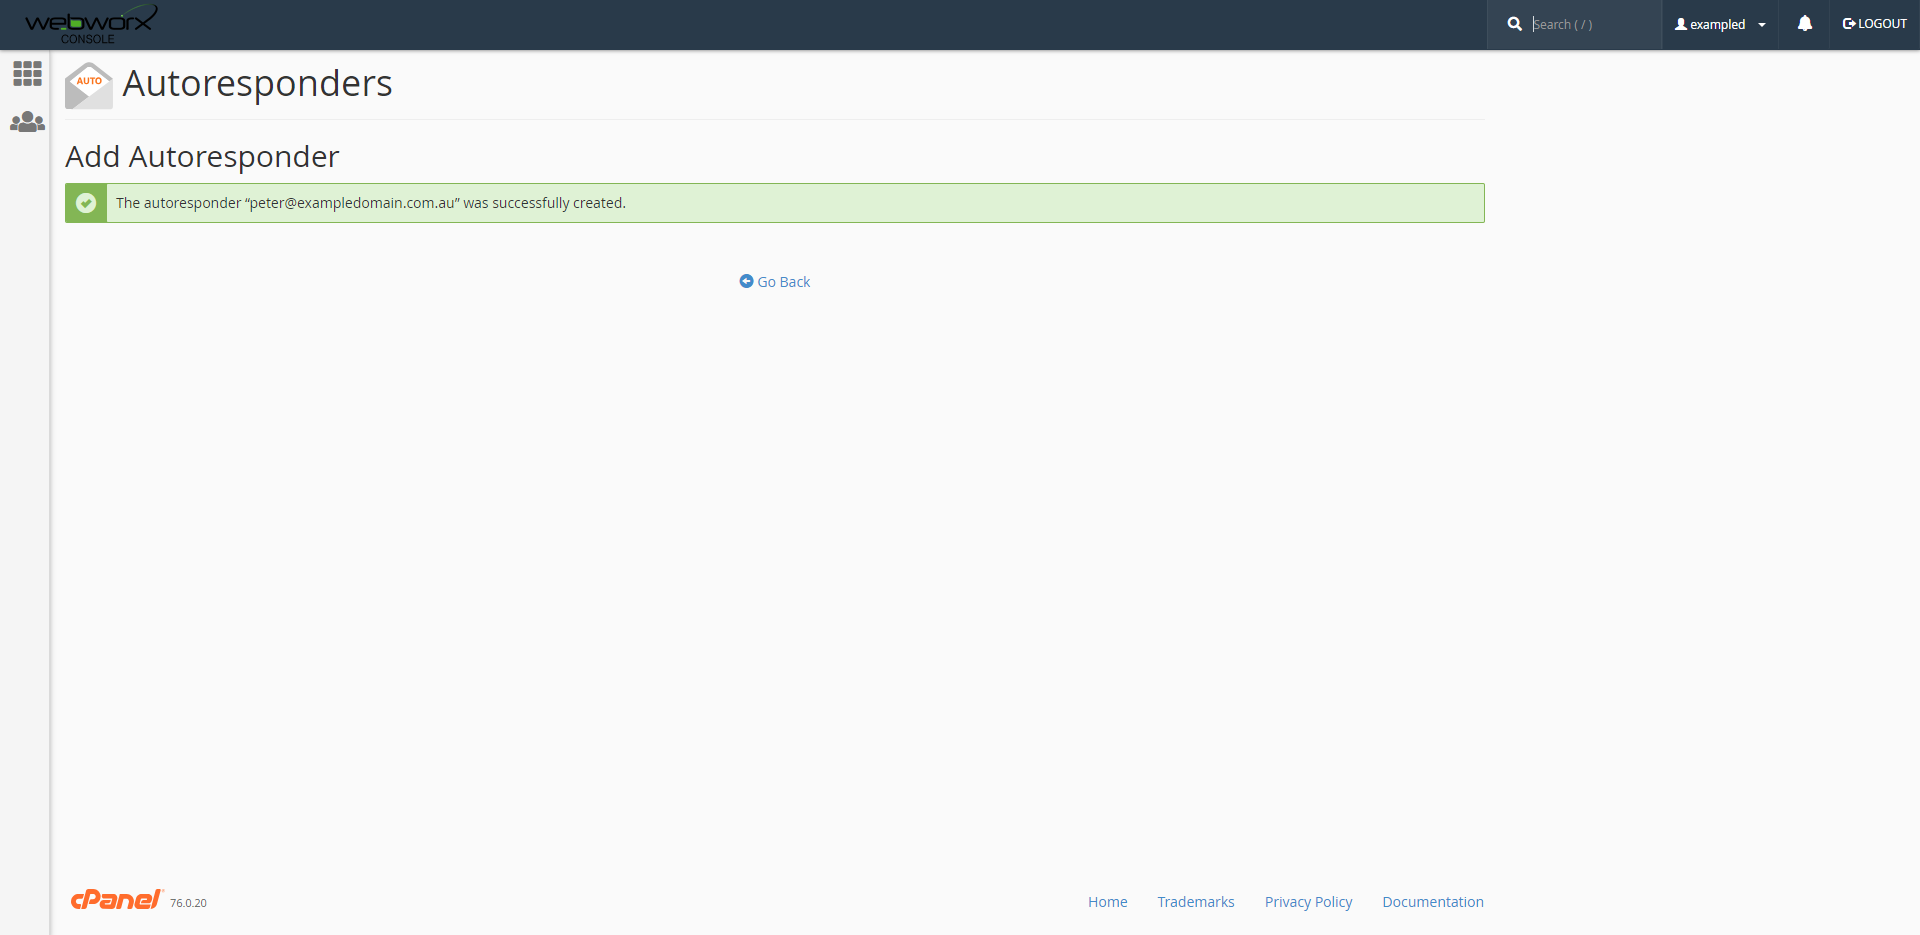Click the caret arrow next to exampled

(x=1762, y=25)
